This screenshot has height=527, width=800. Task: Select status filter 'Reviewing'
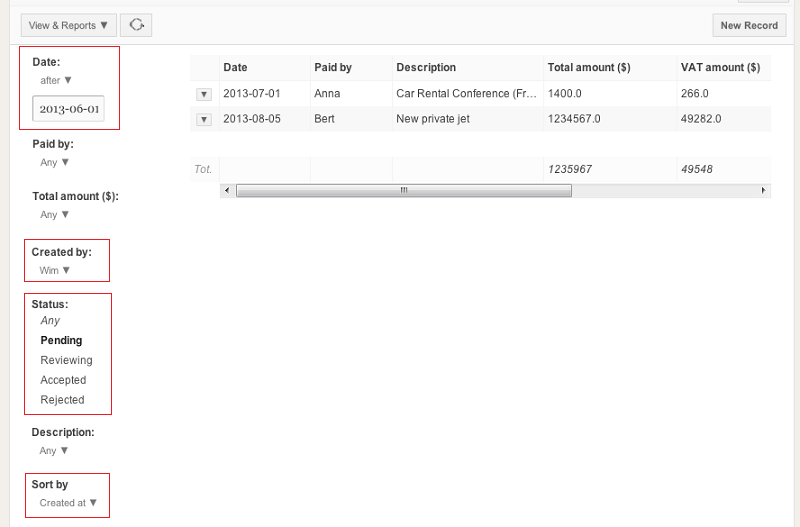click(66, 360)
